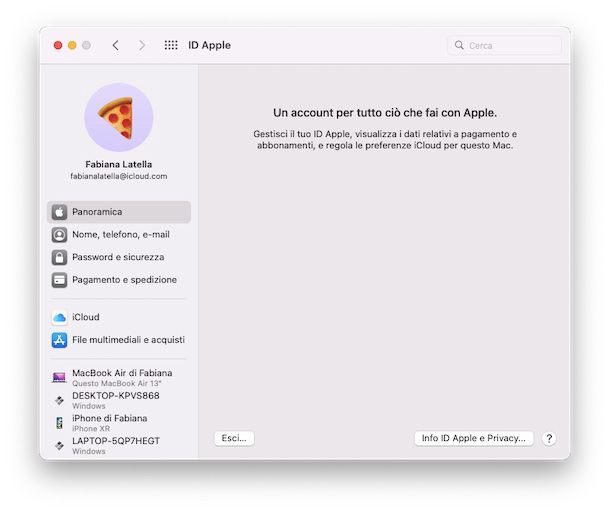Select MacBook Air di Fabiana device
This screenshot has width=610, height=512.
coord(122,373)
